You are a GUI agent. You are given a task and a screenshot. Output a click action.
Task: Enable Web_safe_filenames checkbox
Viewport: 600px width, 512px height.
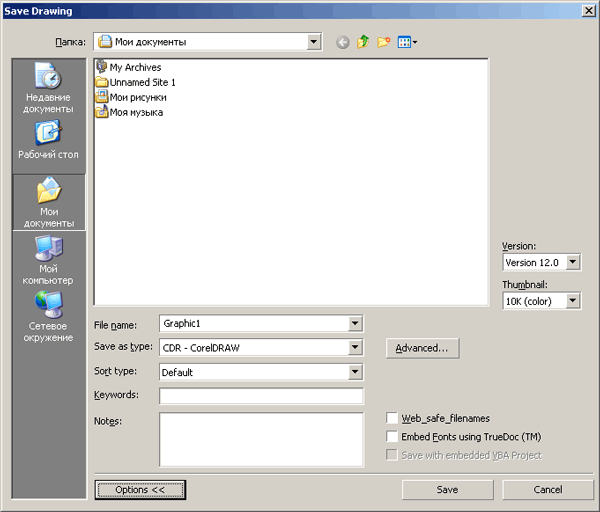coord(392,418)
